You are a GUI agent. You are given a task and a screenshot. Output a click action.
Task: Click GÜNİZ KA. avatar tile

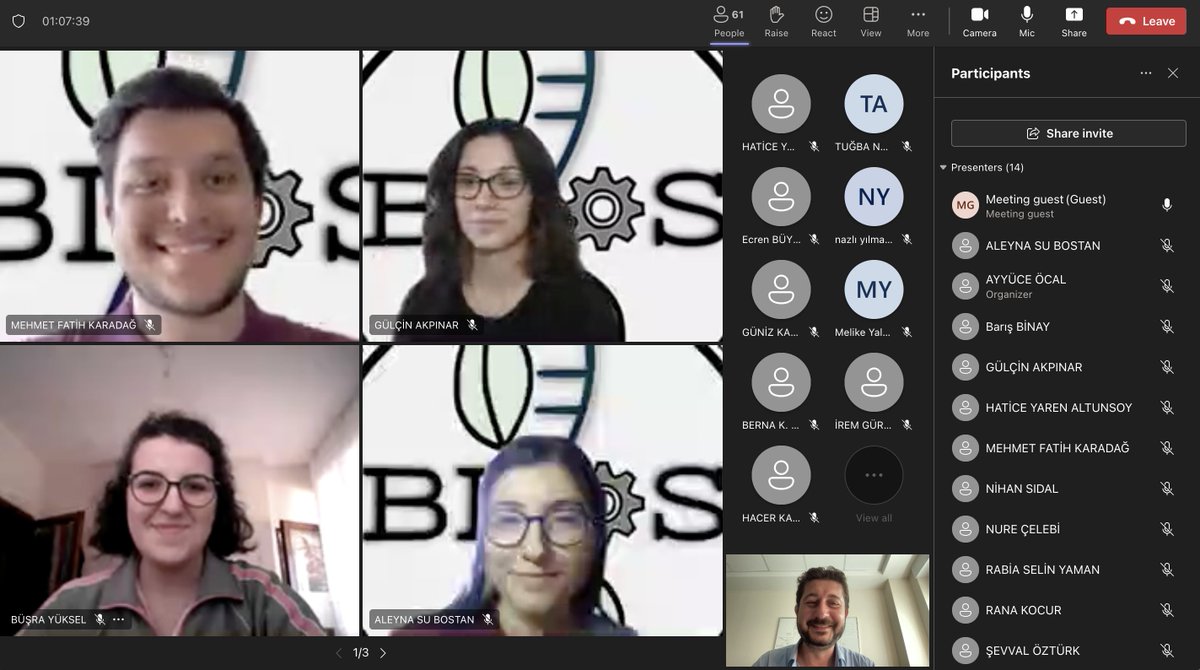(x=781, y=290)
